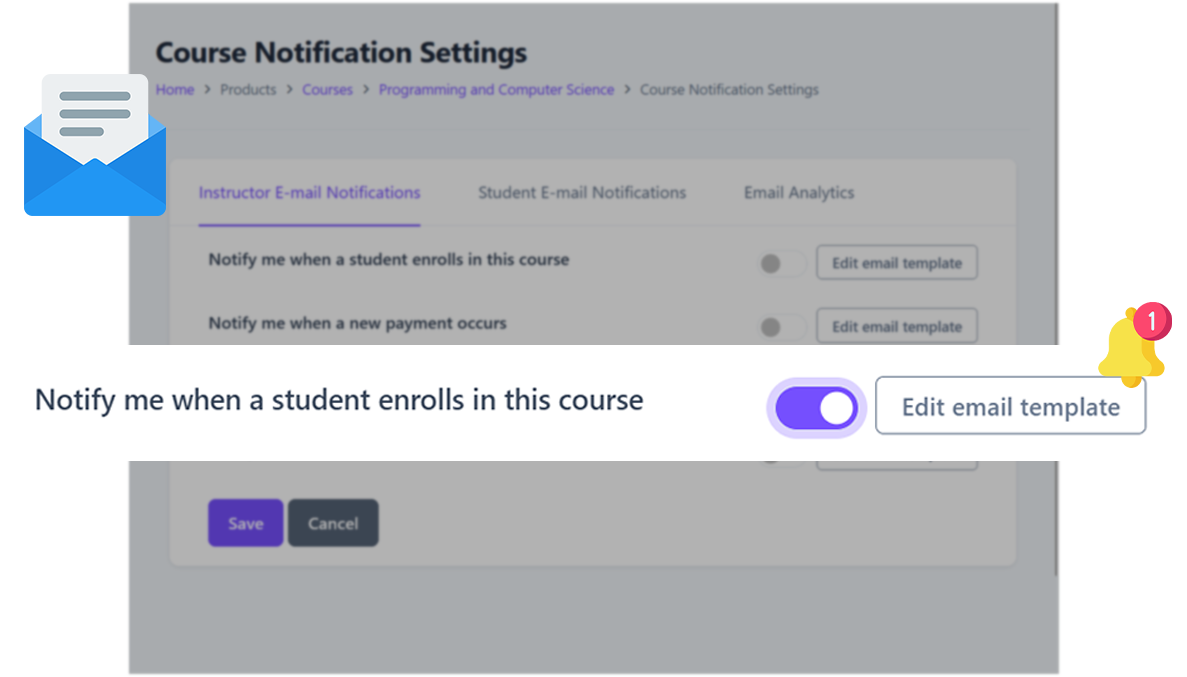
Task: Edit email template in small enrollment row
Action: [897, 264]
